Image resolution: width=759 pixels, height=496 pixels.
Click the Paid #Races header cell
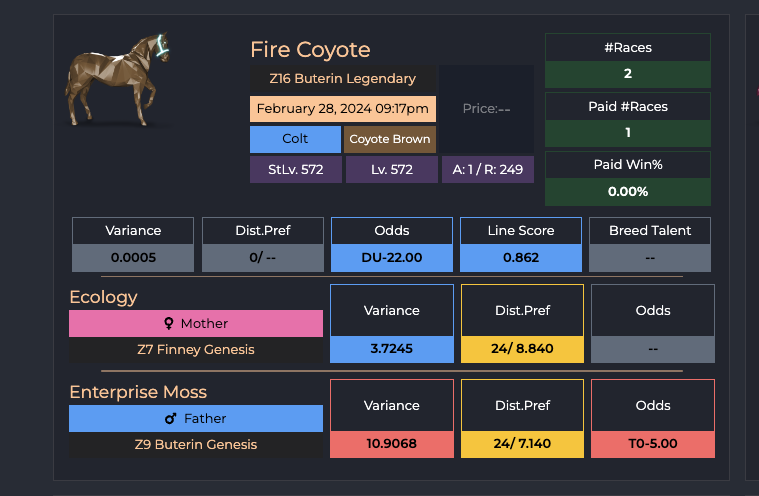[x=628, y=106]
